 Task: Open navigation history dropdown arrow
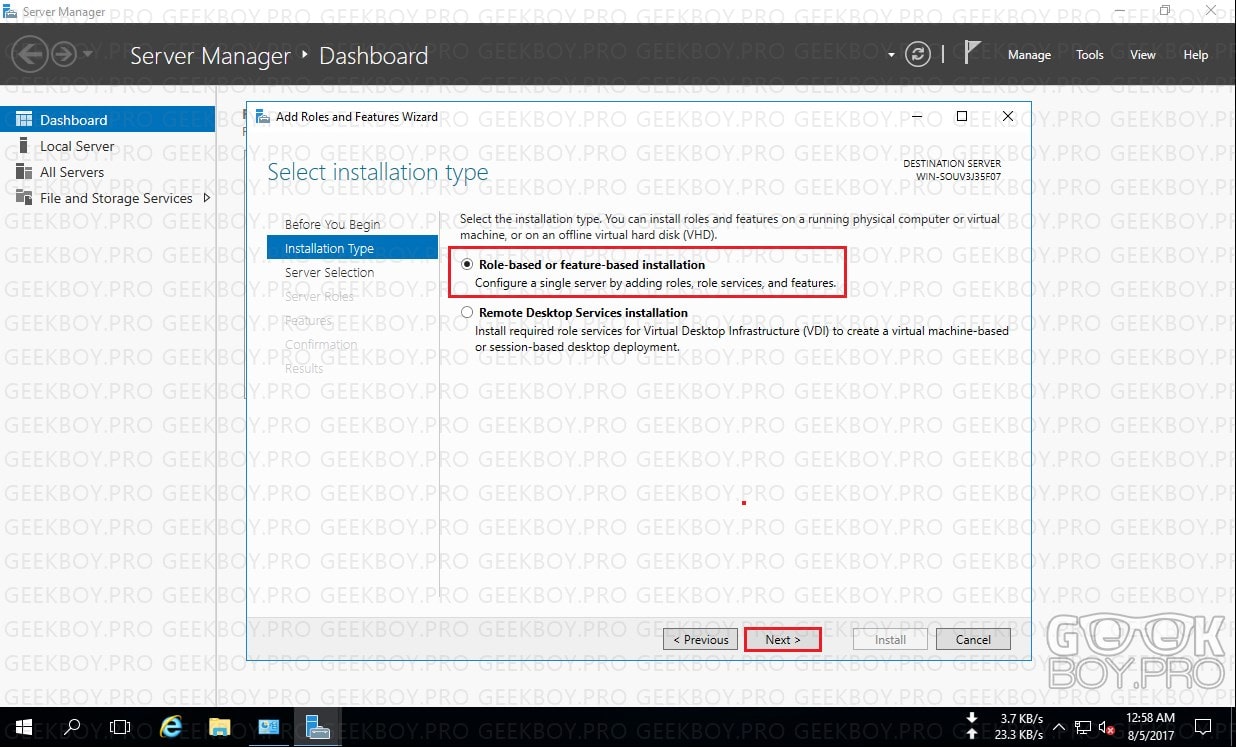(x=88, y=54)
